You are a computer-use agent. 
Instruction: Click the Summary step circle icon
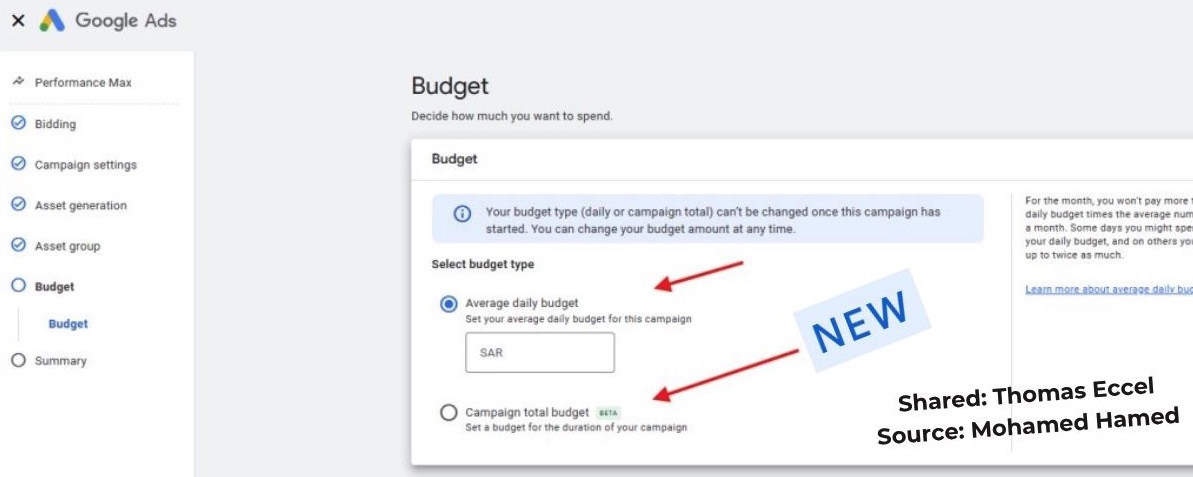(18, 361)
